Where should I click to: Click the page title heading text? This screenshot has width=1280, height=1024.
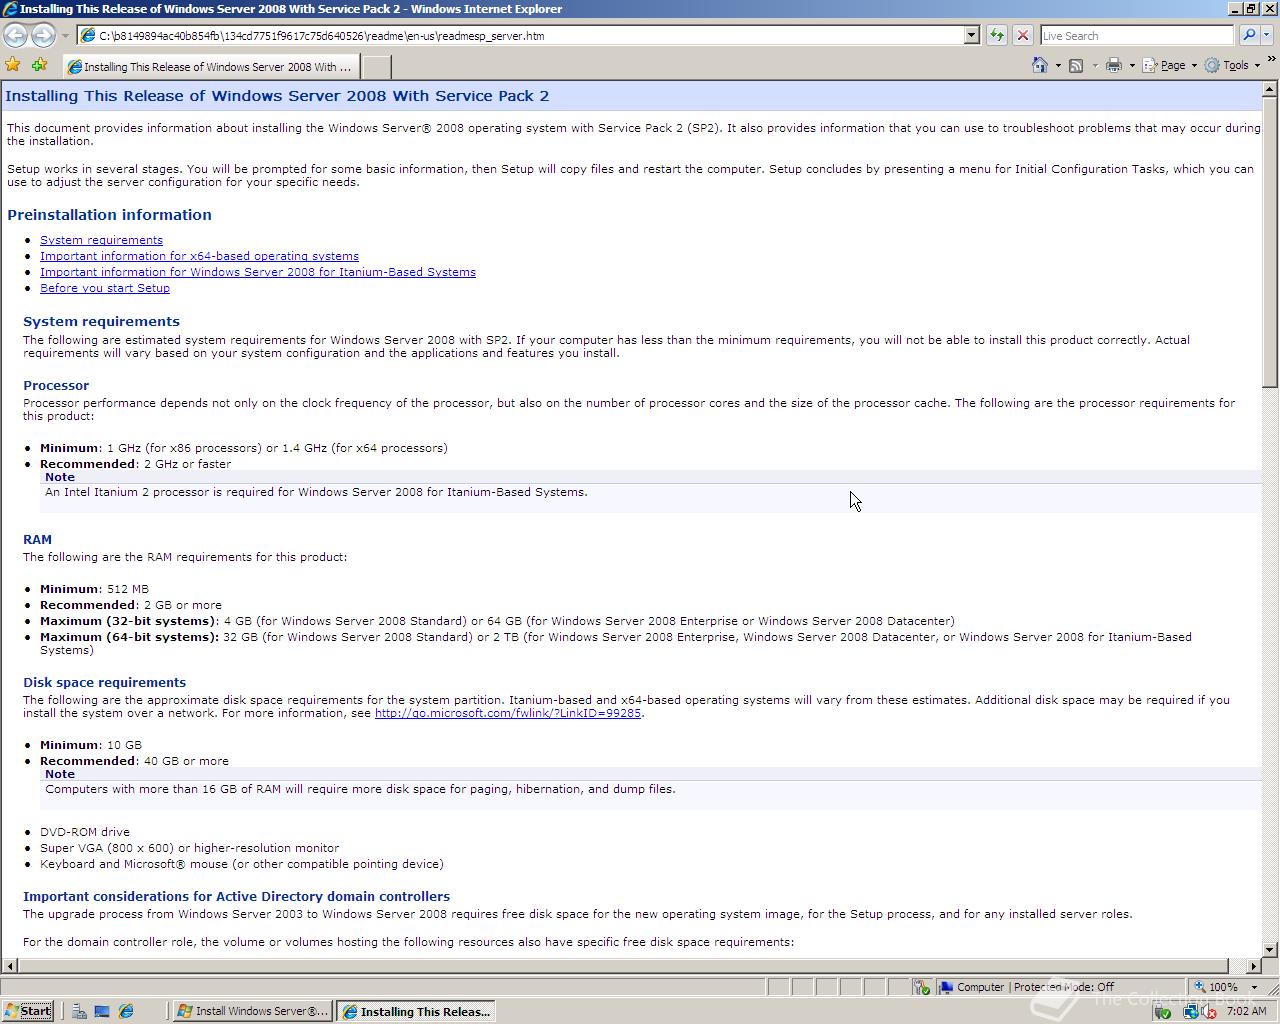point(277,96)
